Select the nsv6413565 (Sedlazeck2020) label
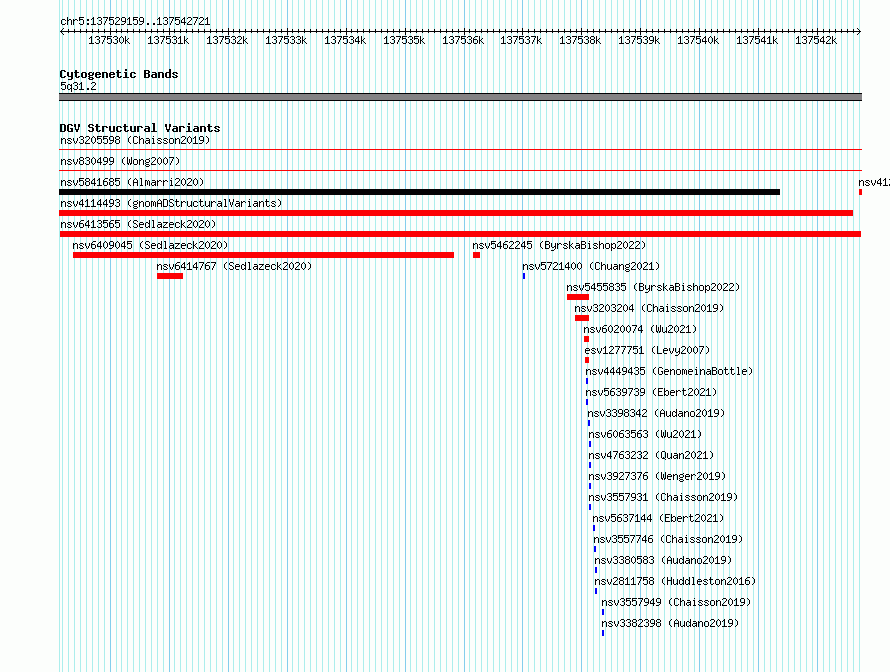890x672 pixels. 138,224
